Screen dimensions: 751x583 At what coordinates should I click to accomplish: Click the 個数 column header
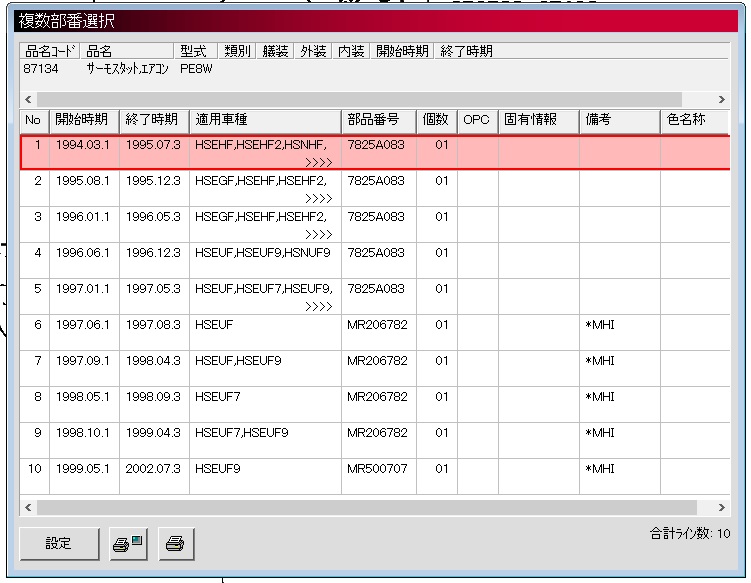tap(437, 120)
